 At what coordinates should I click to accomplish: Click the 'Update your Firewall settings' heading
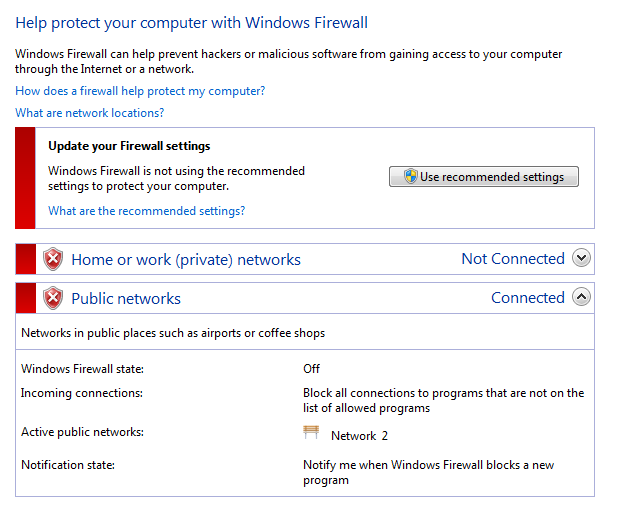point(129,146)
